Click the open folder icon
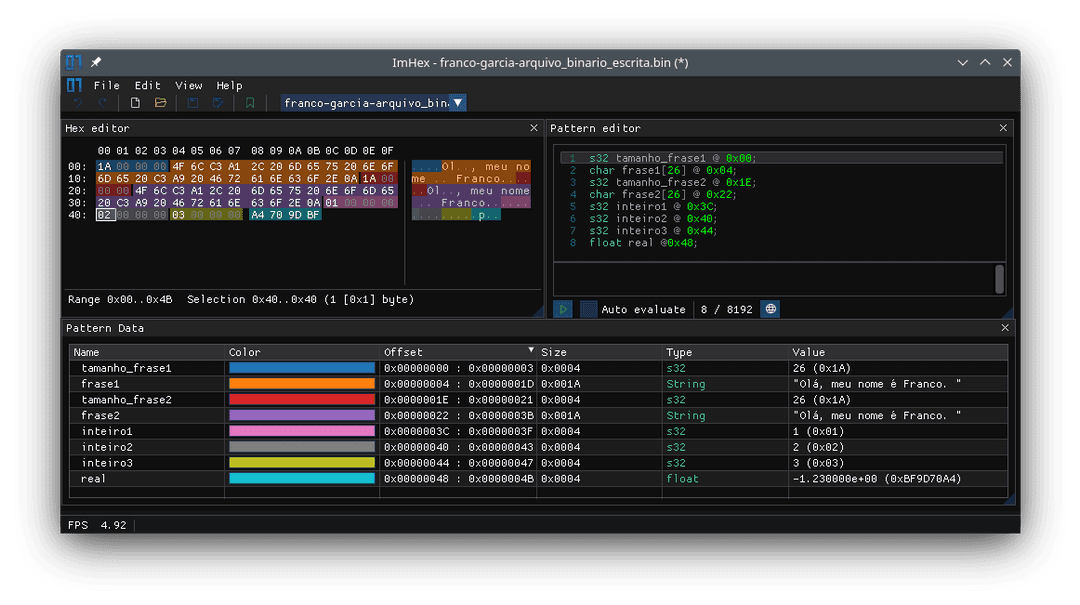The width and height of the screenshot is (1080, 605). (160, 103)
